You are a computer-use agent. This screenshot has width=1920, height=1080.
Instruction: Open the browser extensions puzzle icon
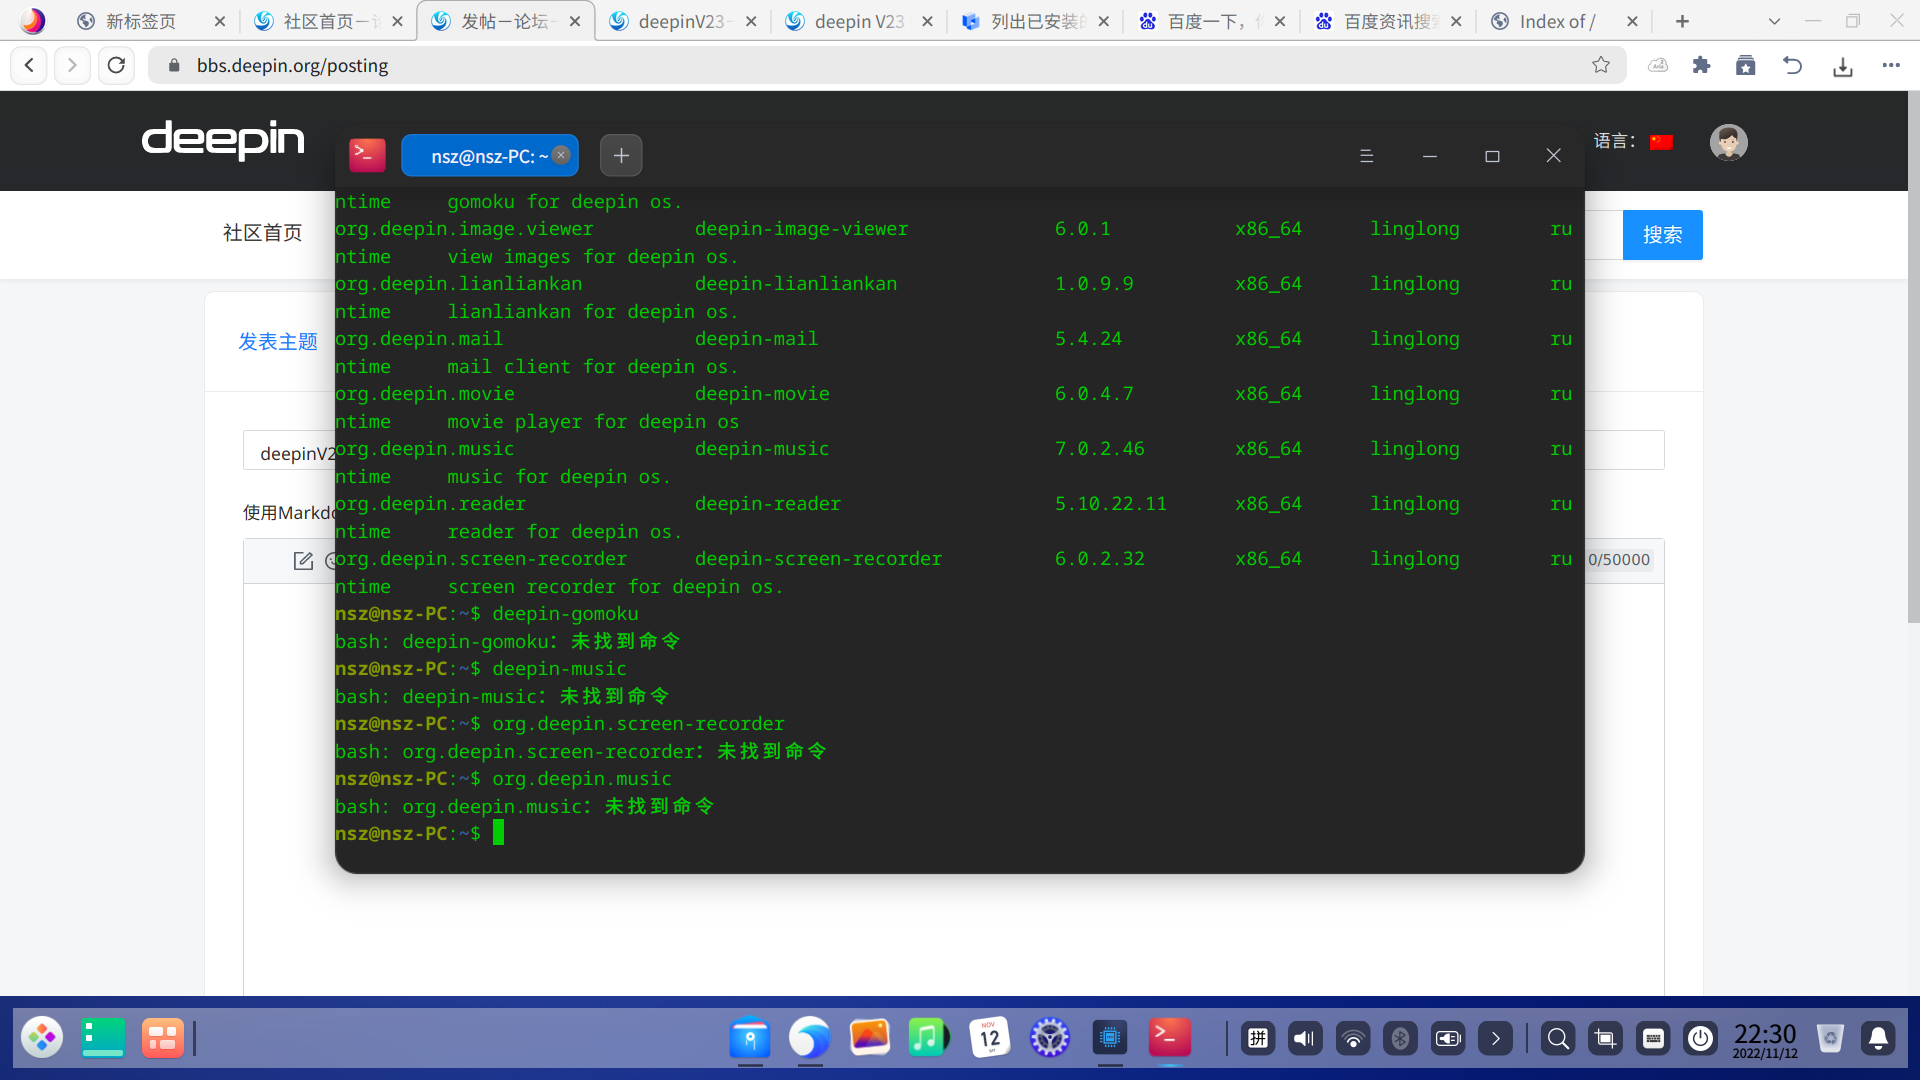(1701, 65)
